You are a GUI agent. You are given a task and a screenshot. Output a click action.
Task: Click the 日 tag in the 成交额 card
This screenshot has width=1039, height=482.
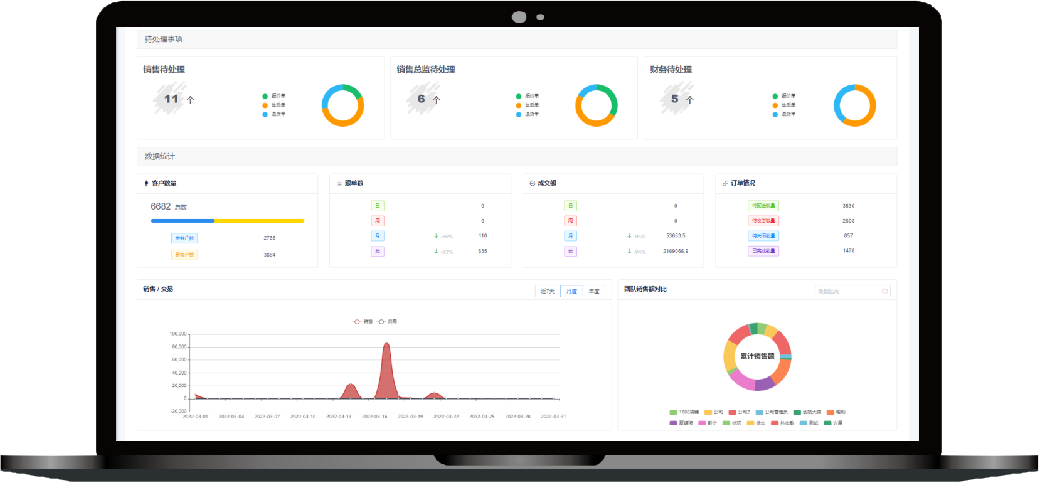click(x=571, y=206)
